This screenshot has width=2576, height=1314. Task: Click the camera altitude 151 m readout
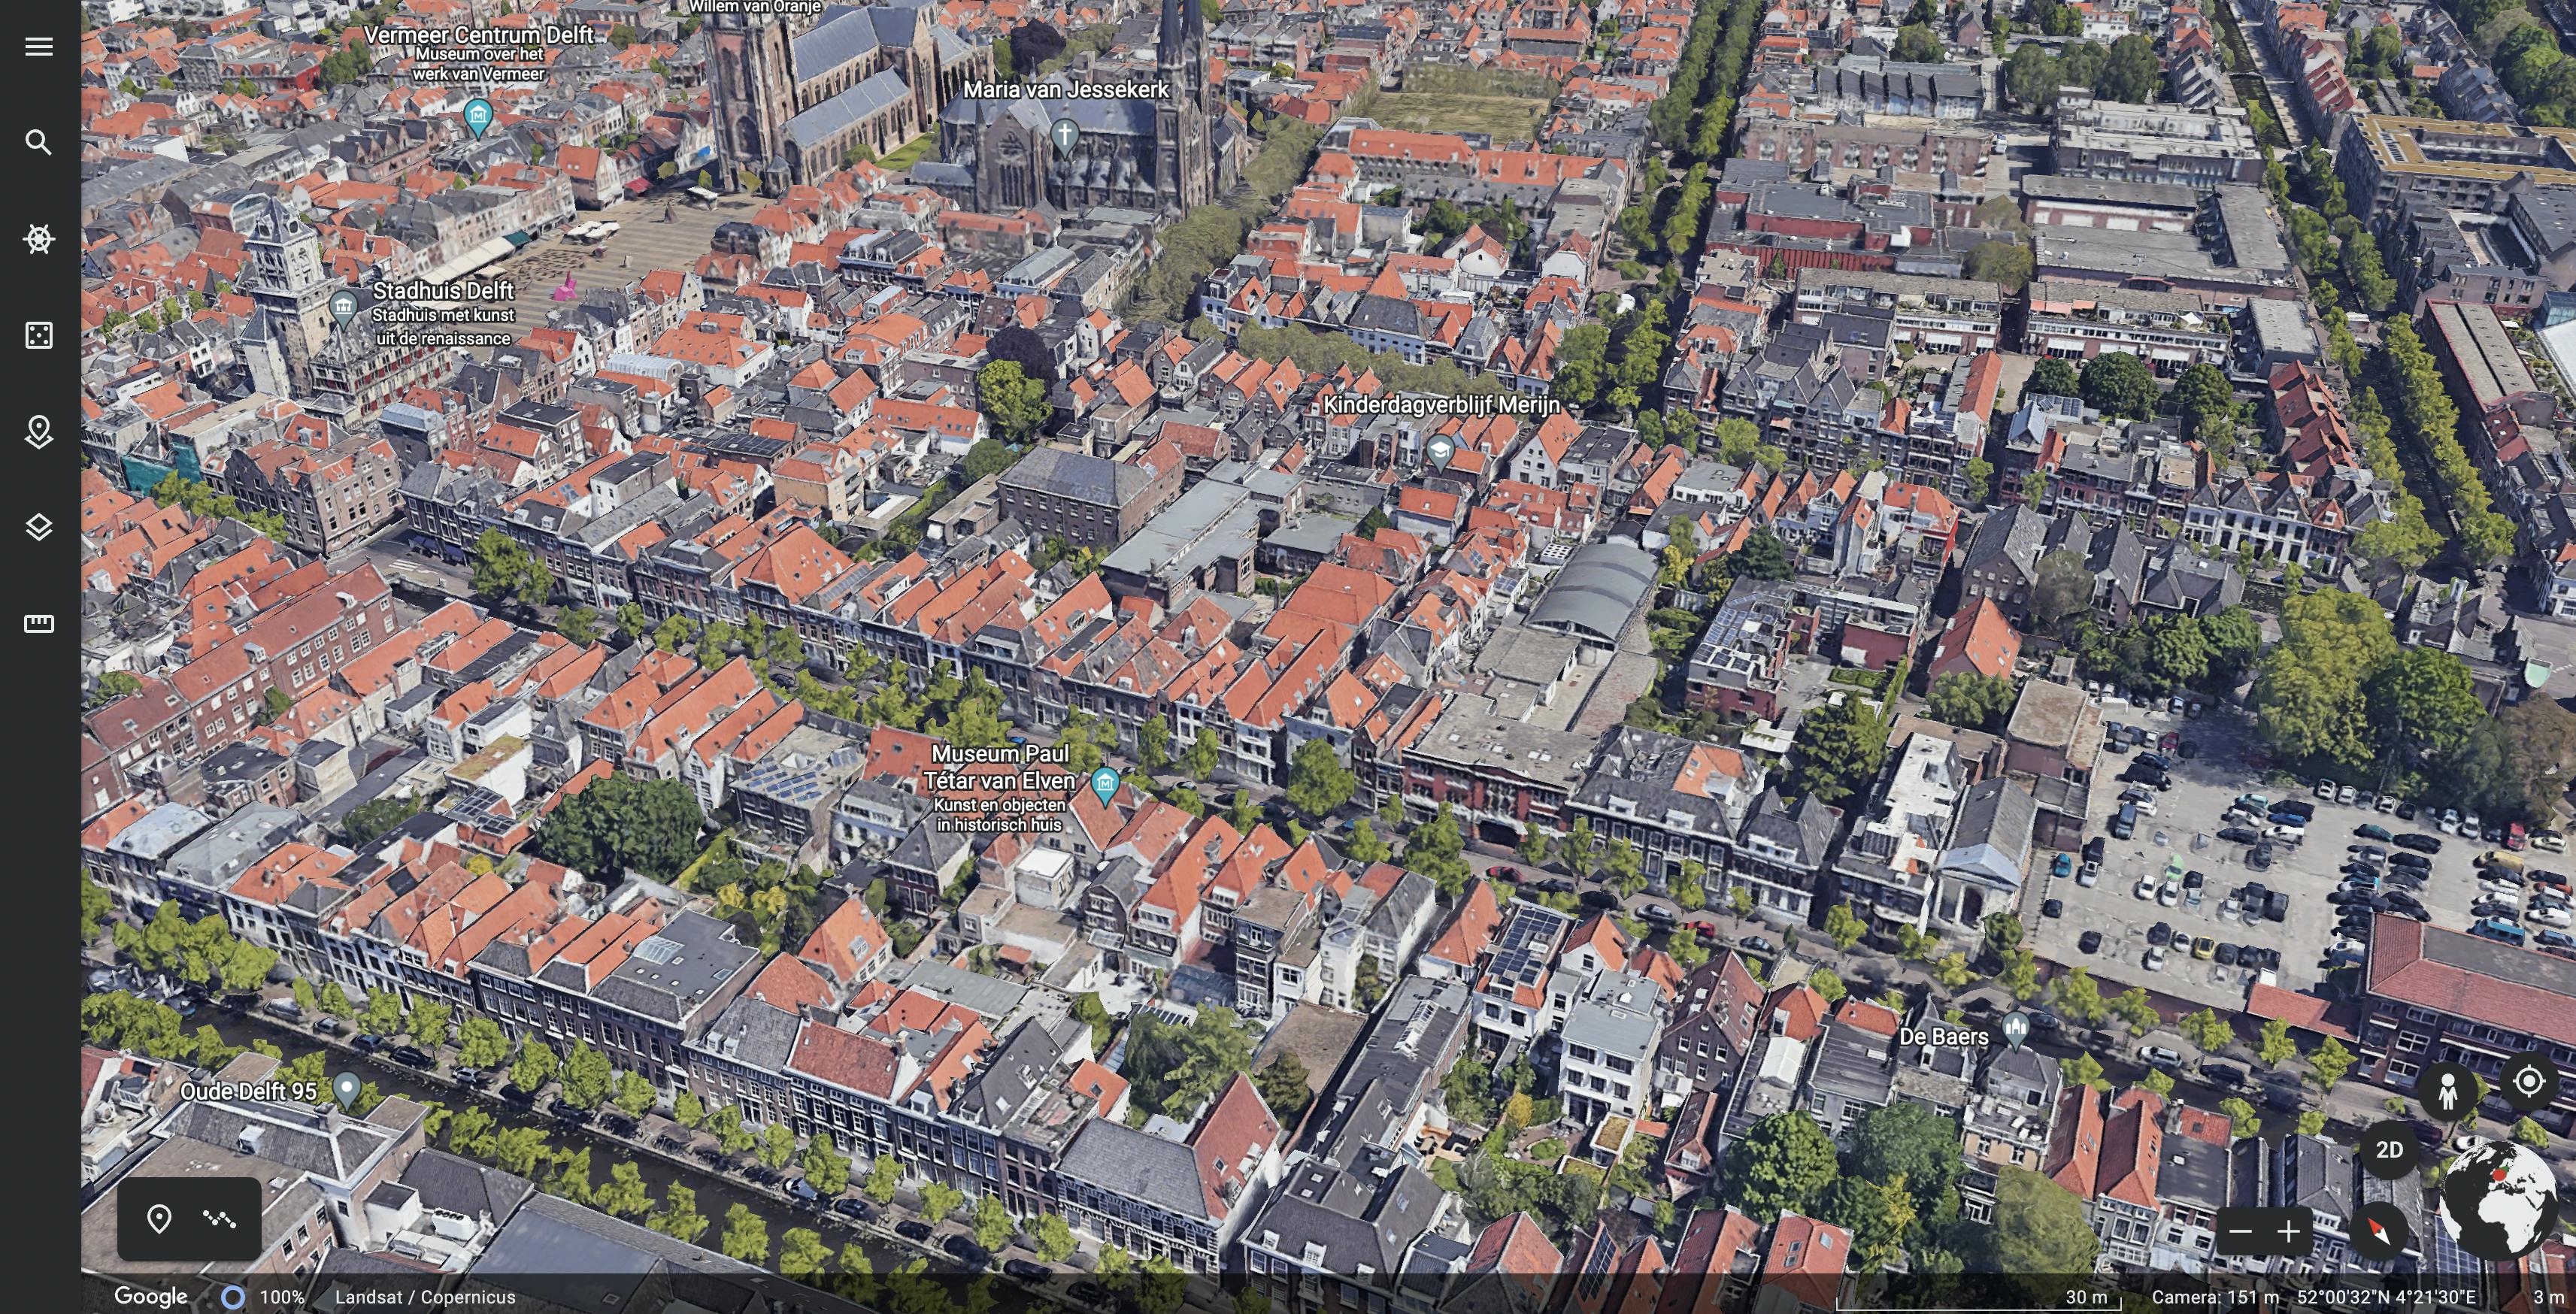[2215, 1297]
